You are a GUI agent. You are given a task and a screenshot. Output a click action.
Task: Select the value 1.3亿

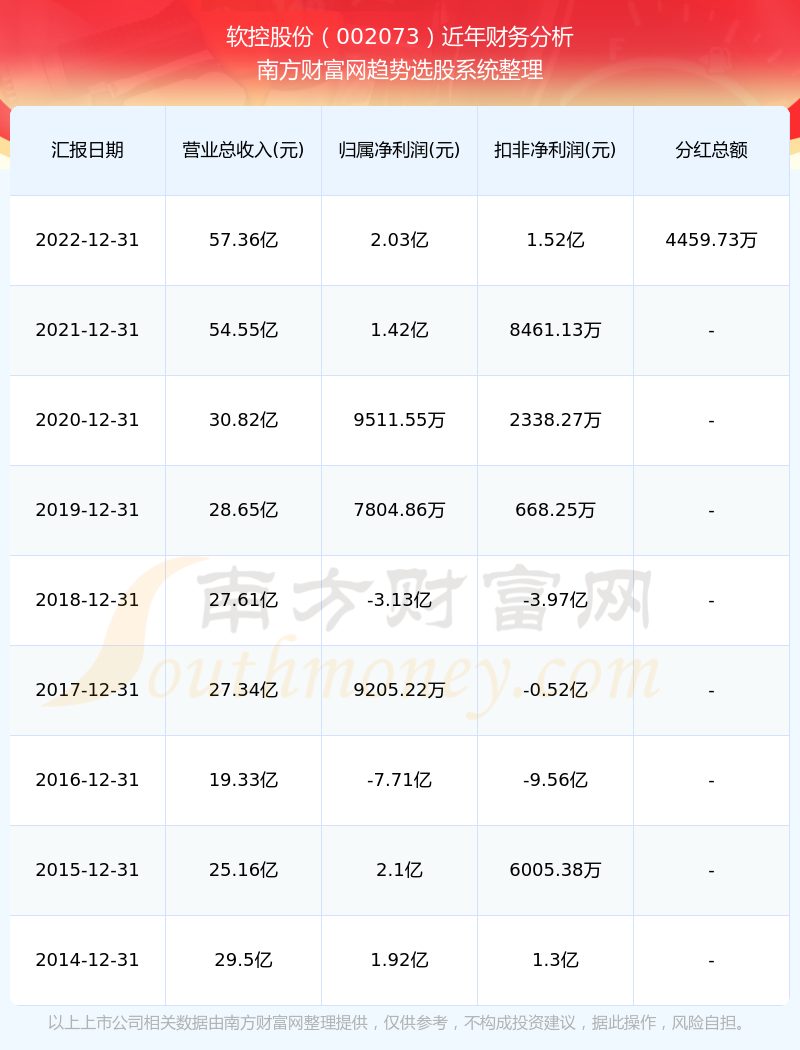[556, 960]
